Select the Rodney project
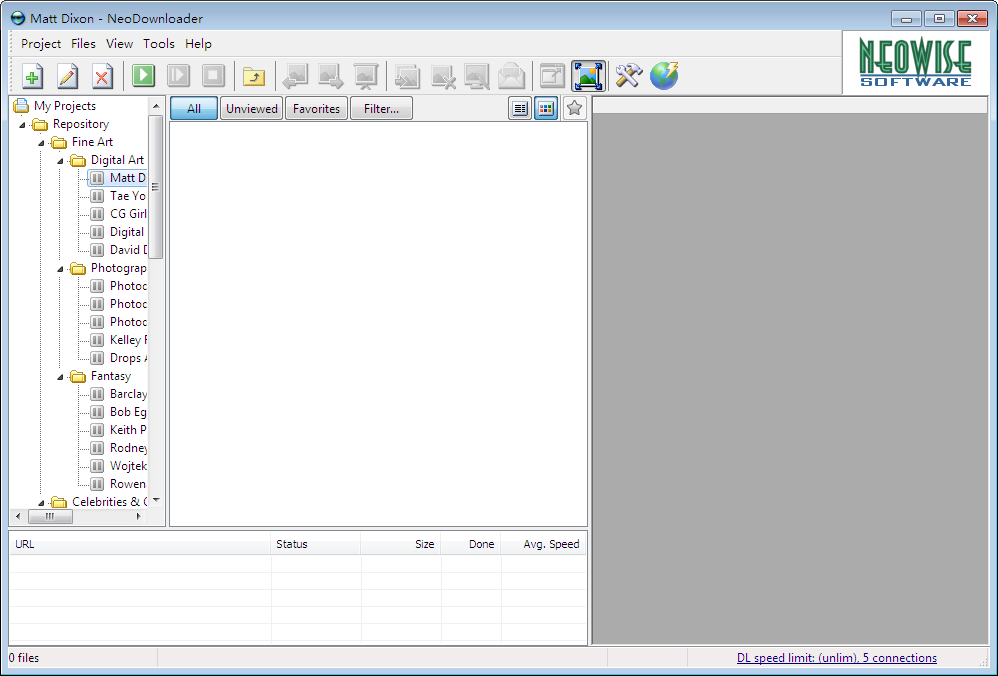The height and width of the screenshot is (676, 998). tap(128, 447)
